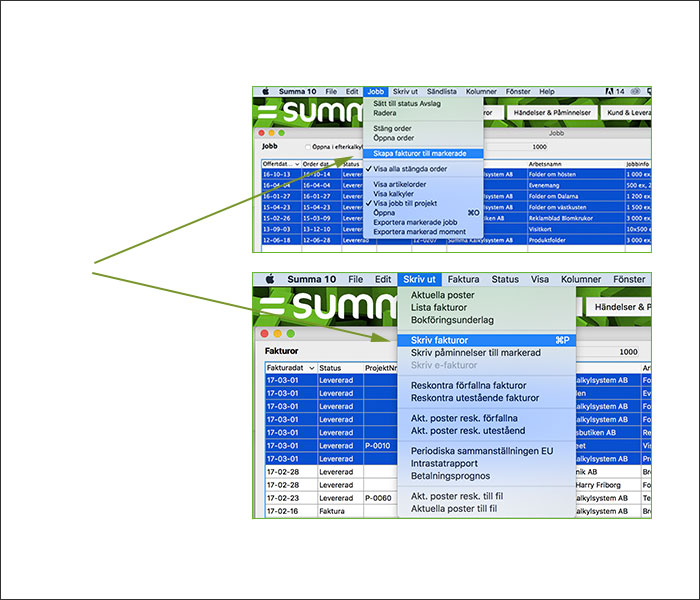
Task: Tick the Öppna i efterkalkyl checkbox
Action: pos(308,147)
